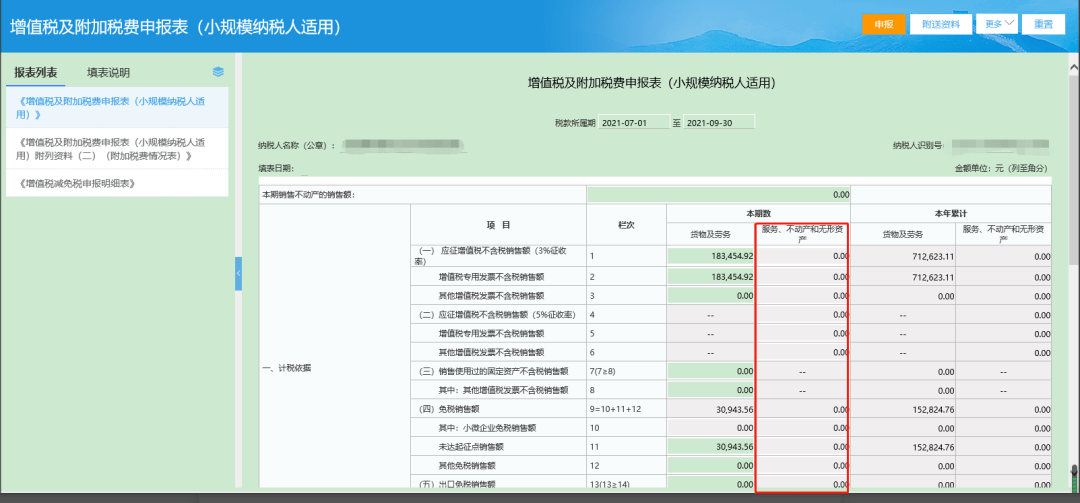
Task: Click row 10 小微企业免税销售额 goods cell
Action: click(x=711, y=427)
